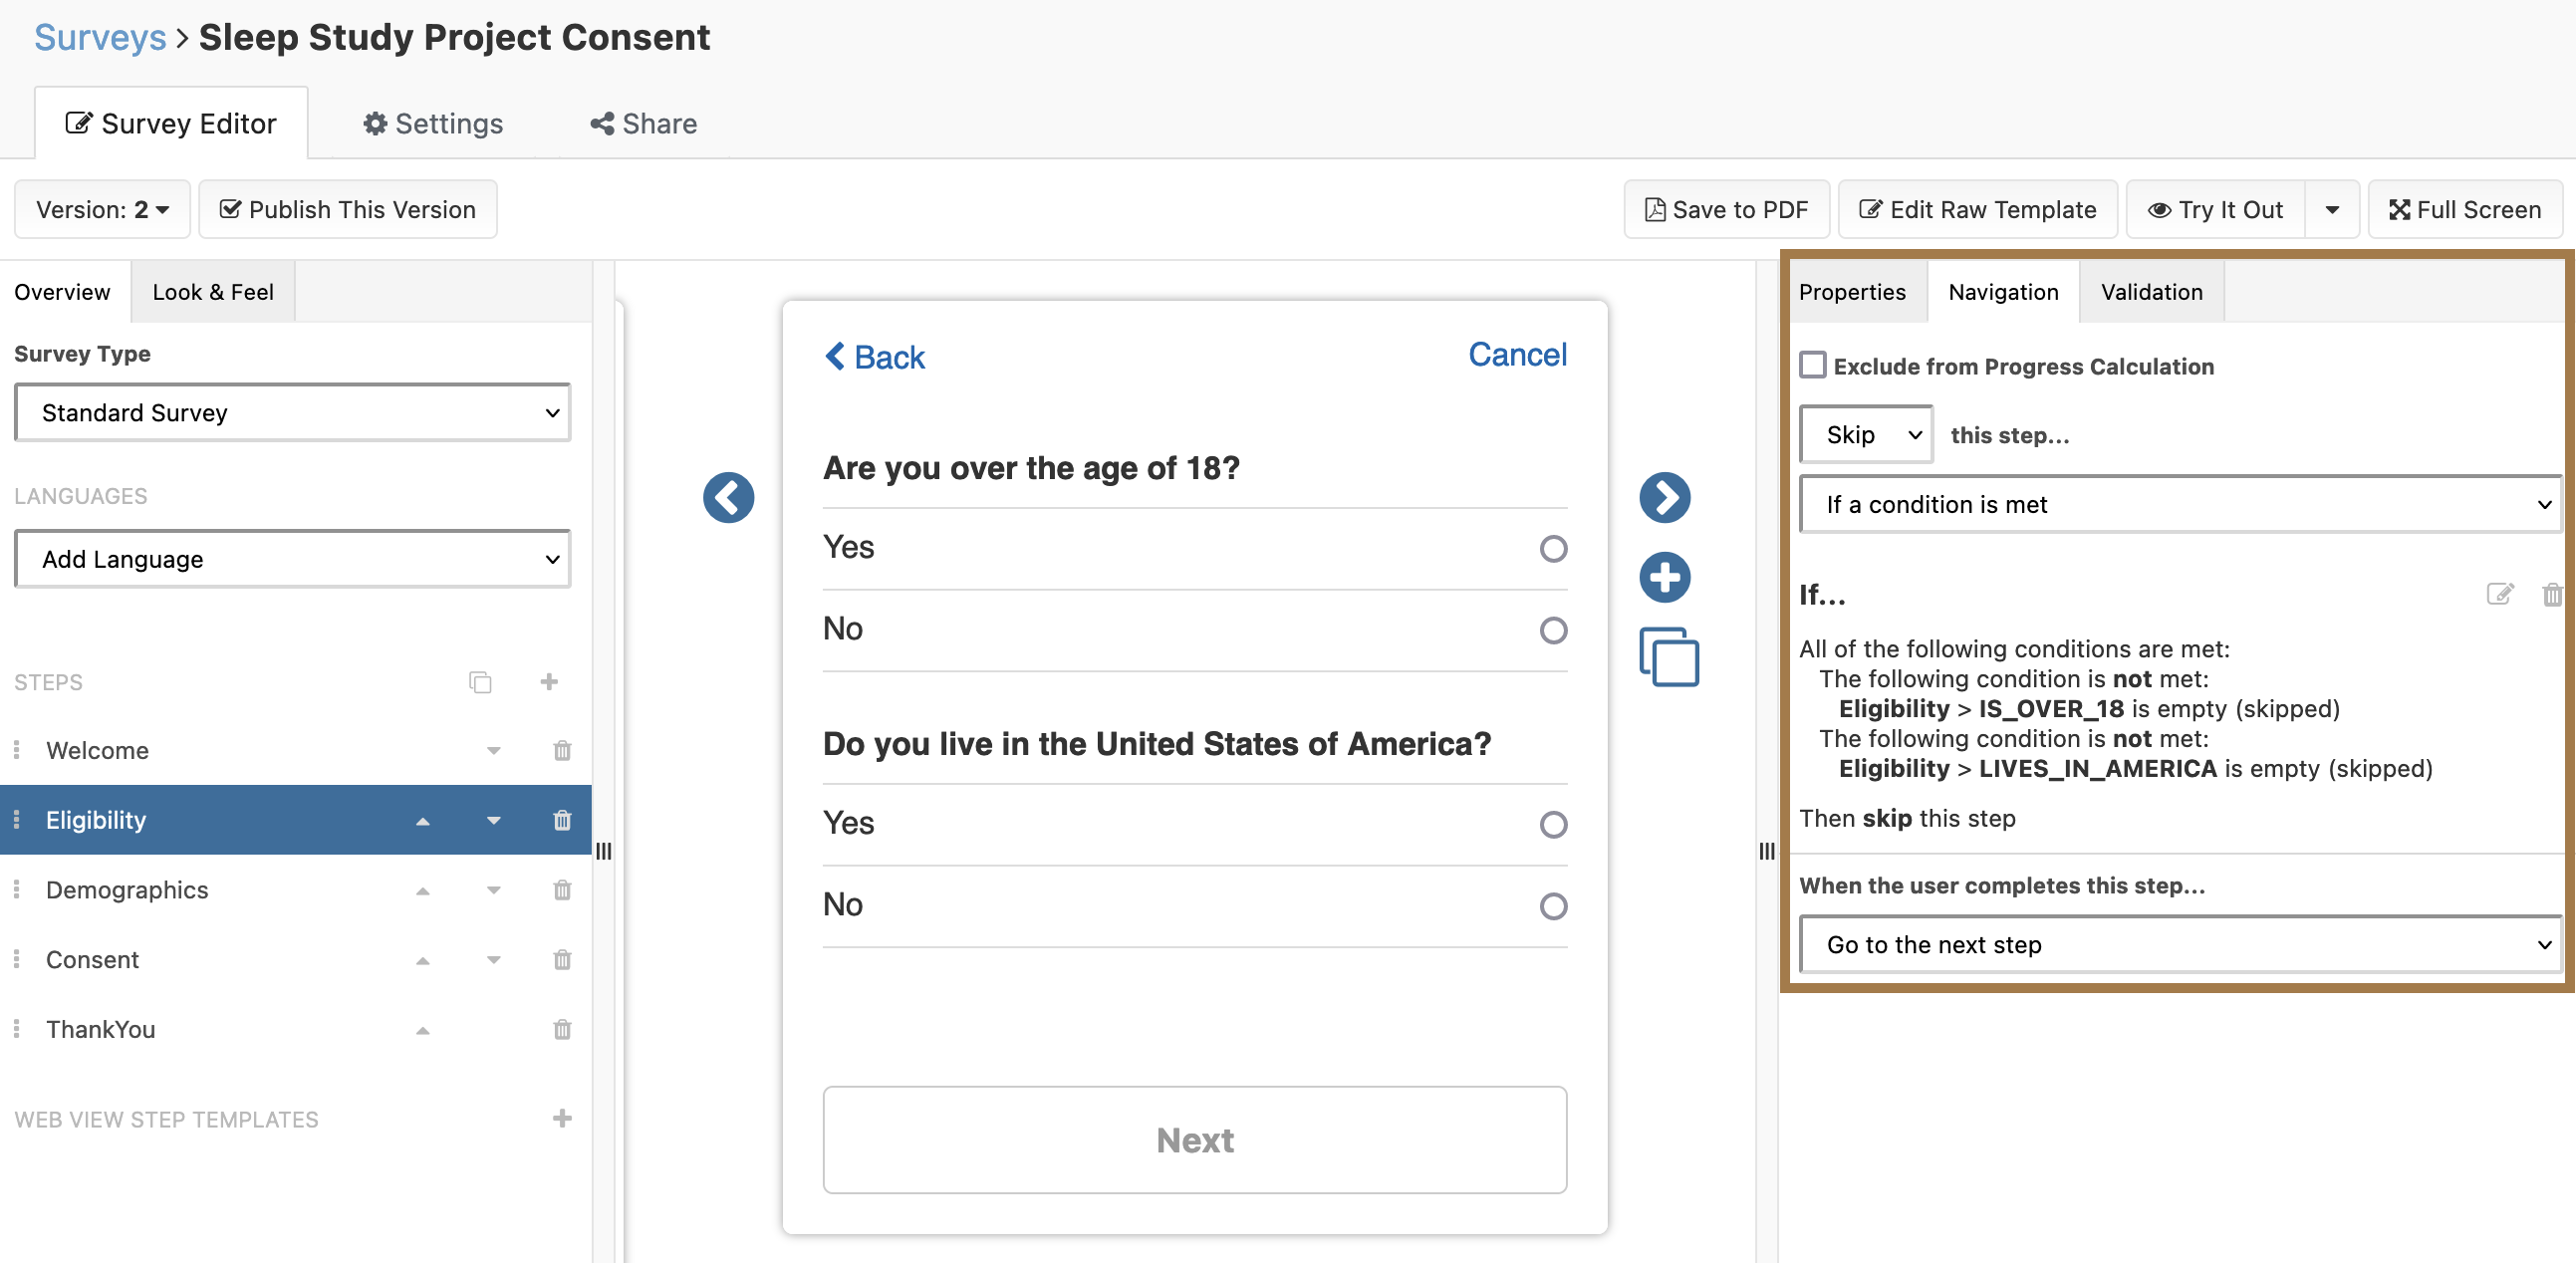2576x1263 pixels.
Task: Click the previous step arrow icon
Action: click(x=728, y=497)
